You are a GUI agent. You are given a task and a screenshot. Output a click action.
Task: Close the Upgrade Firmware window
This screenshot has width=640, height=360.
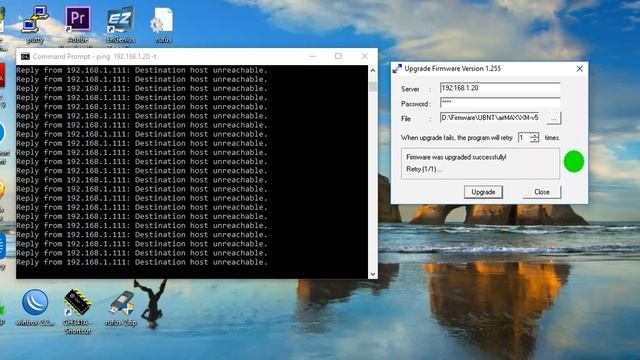point(580,69)
